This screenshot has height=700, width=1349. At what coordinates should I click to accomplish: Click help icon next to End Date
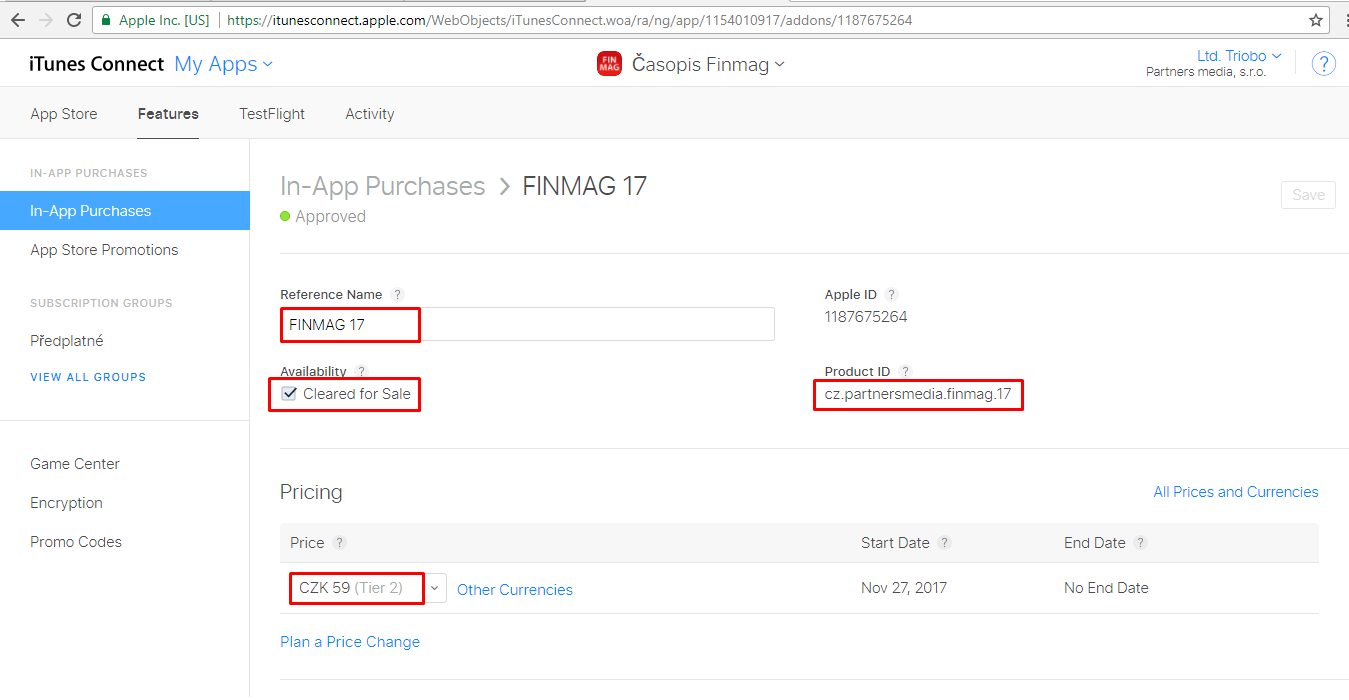1140,543
